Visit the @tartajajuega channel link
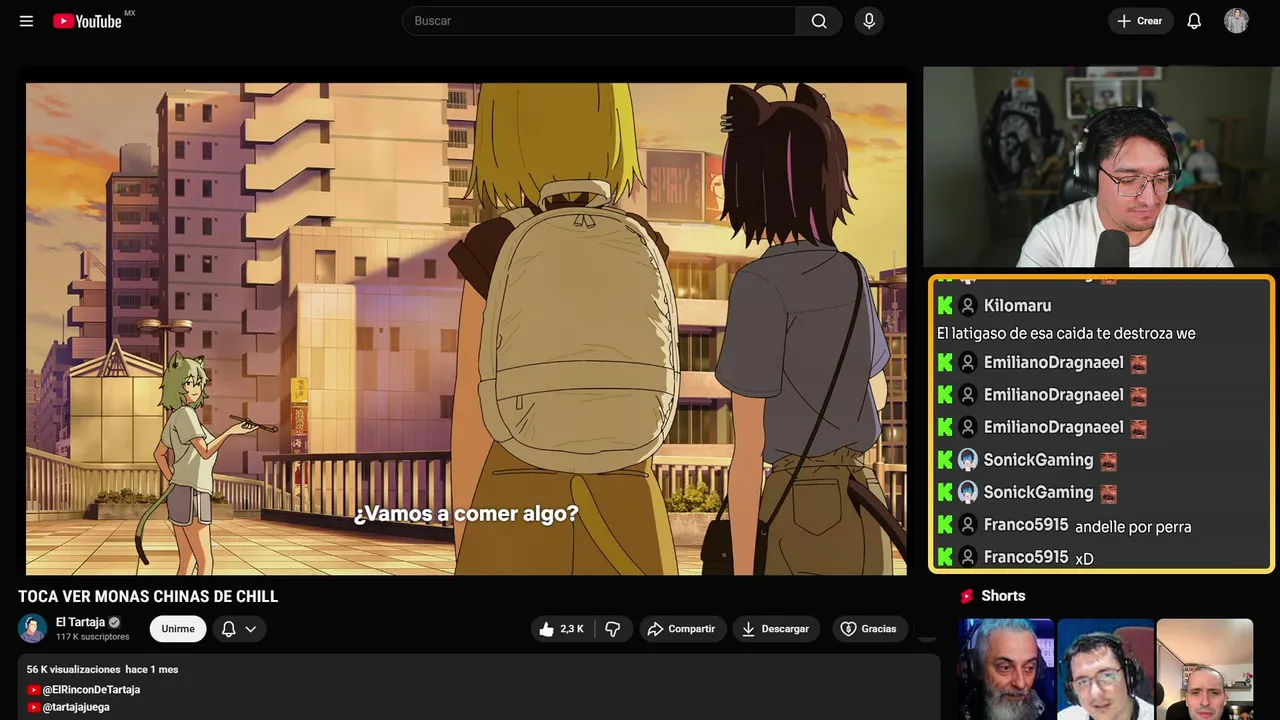This screenshot has width=1280, height=720. (76, 707)
